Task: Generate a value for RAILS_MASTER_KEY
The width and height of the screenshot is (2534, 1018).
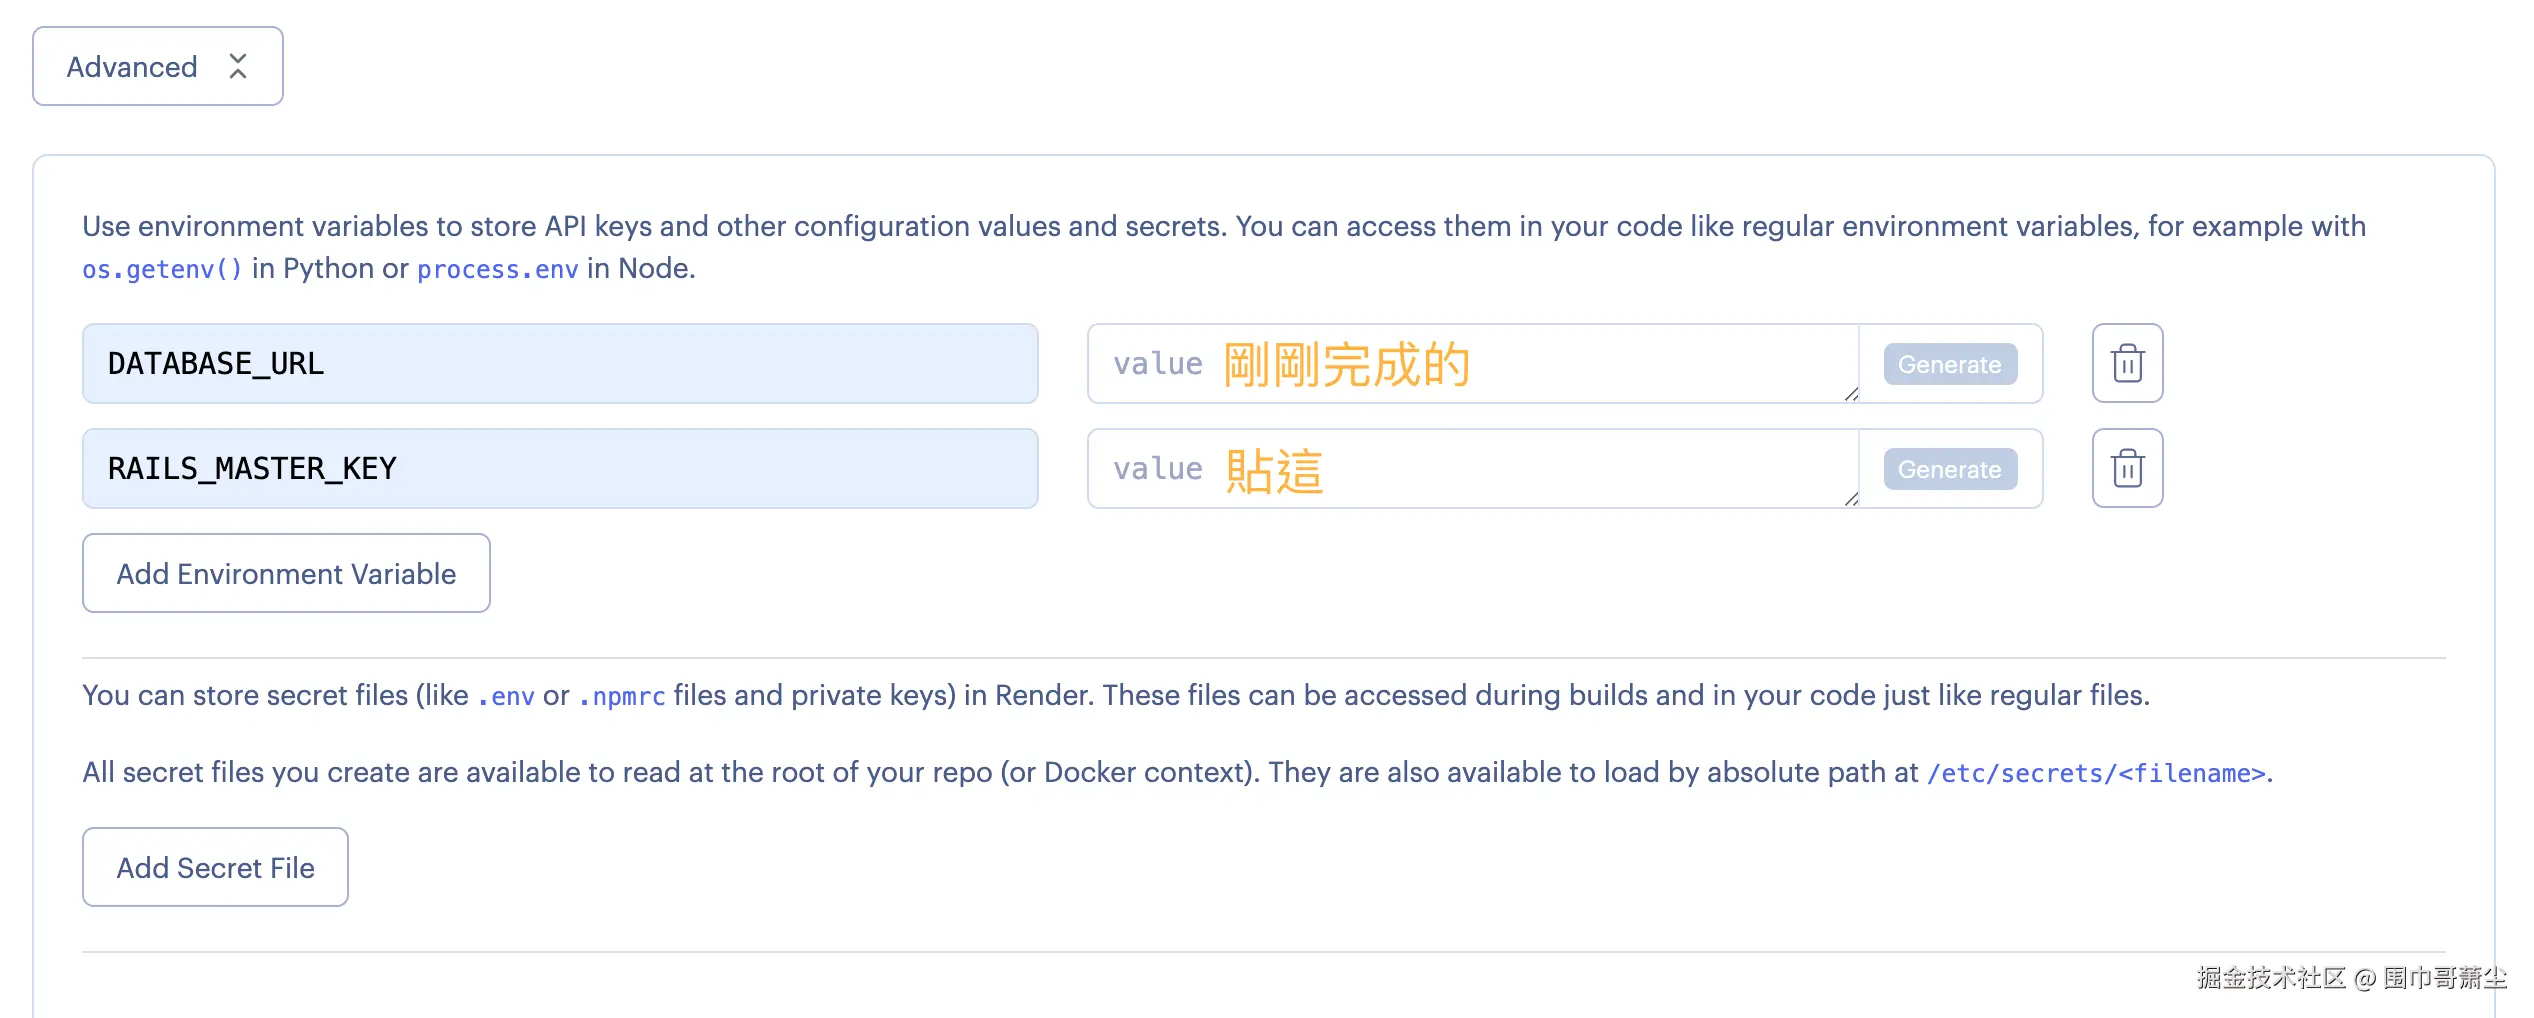Action: (x=1949, y=469)
